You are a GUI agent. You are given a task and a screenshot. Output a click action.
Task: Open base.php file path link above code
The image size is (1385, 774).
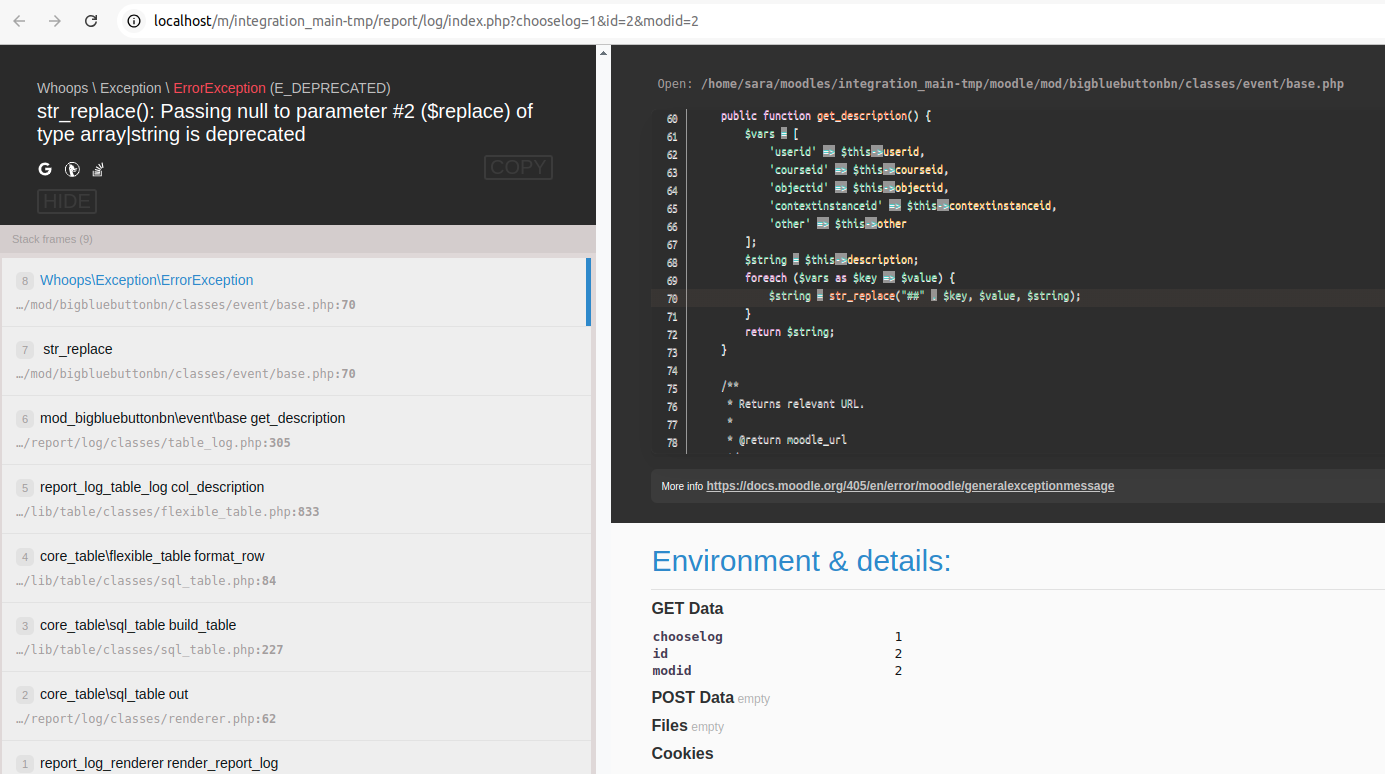[x=1022, y=84]
